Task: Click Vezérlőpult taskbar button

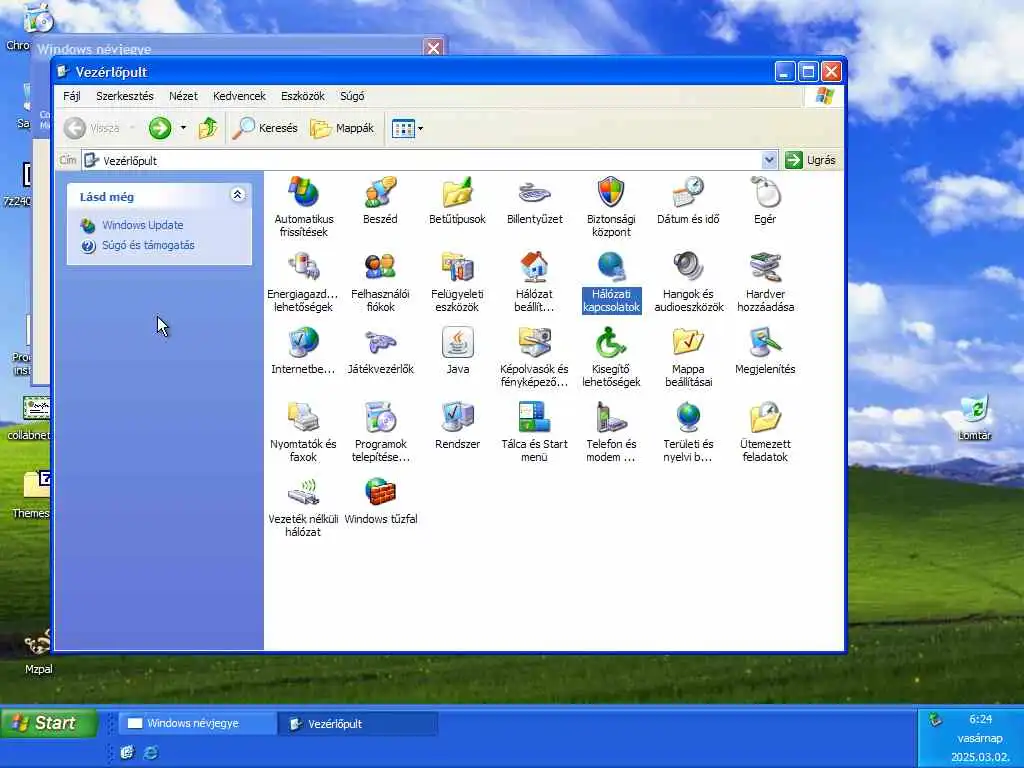Action: pos(359,723)
